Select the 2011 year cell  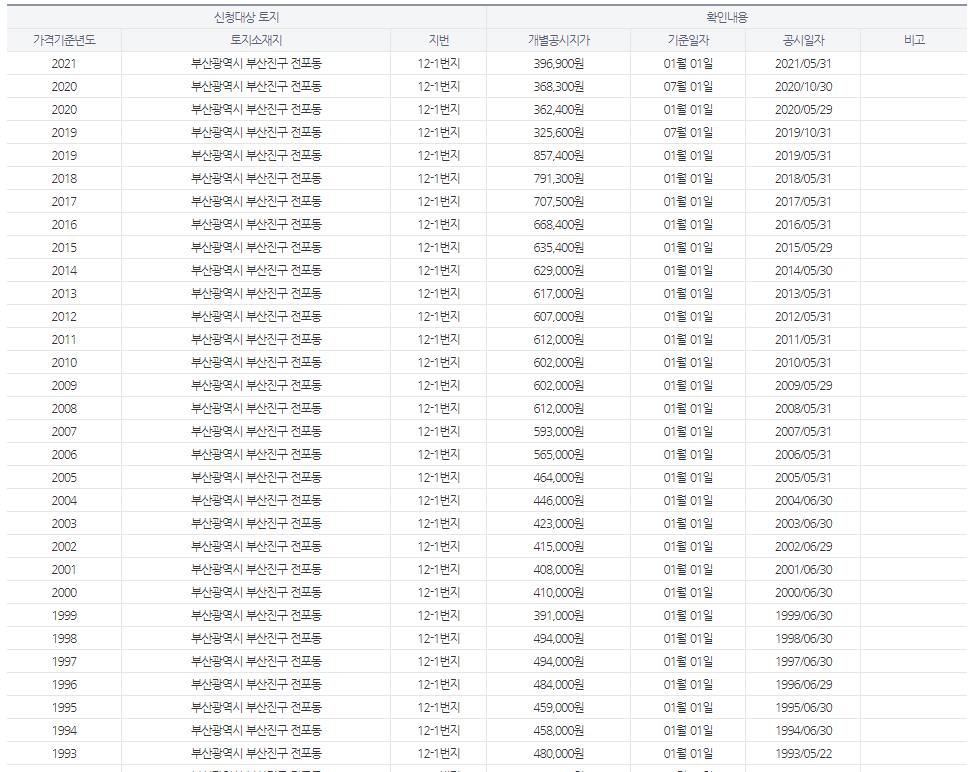click(x=64, y=340)
